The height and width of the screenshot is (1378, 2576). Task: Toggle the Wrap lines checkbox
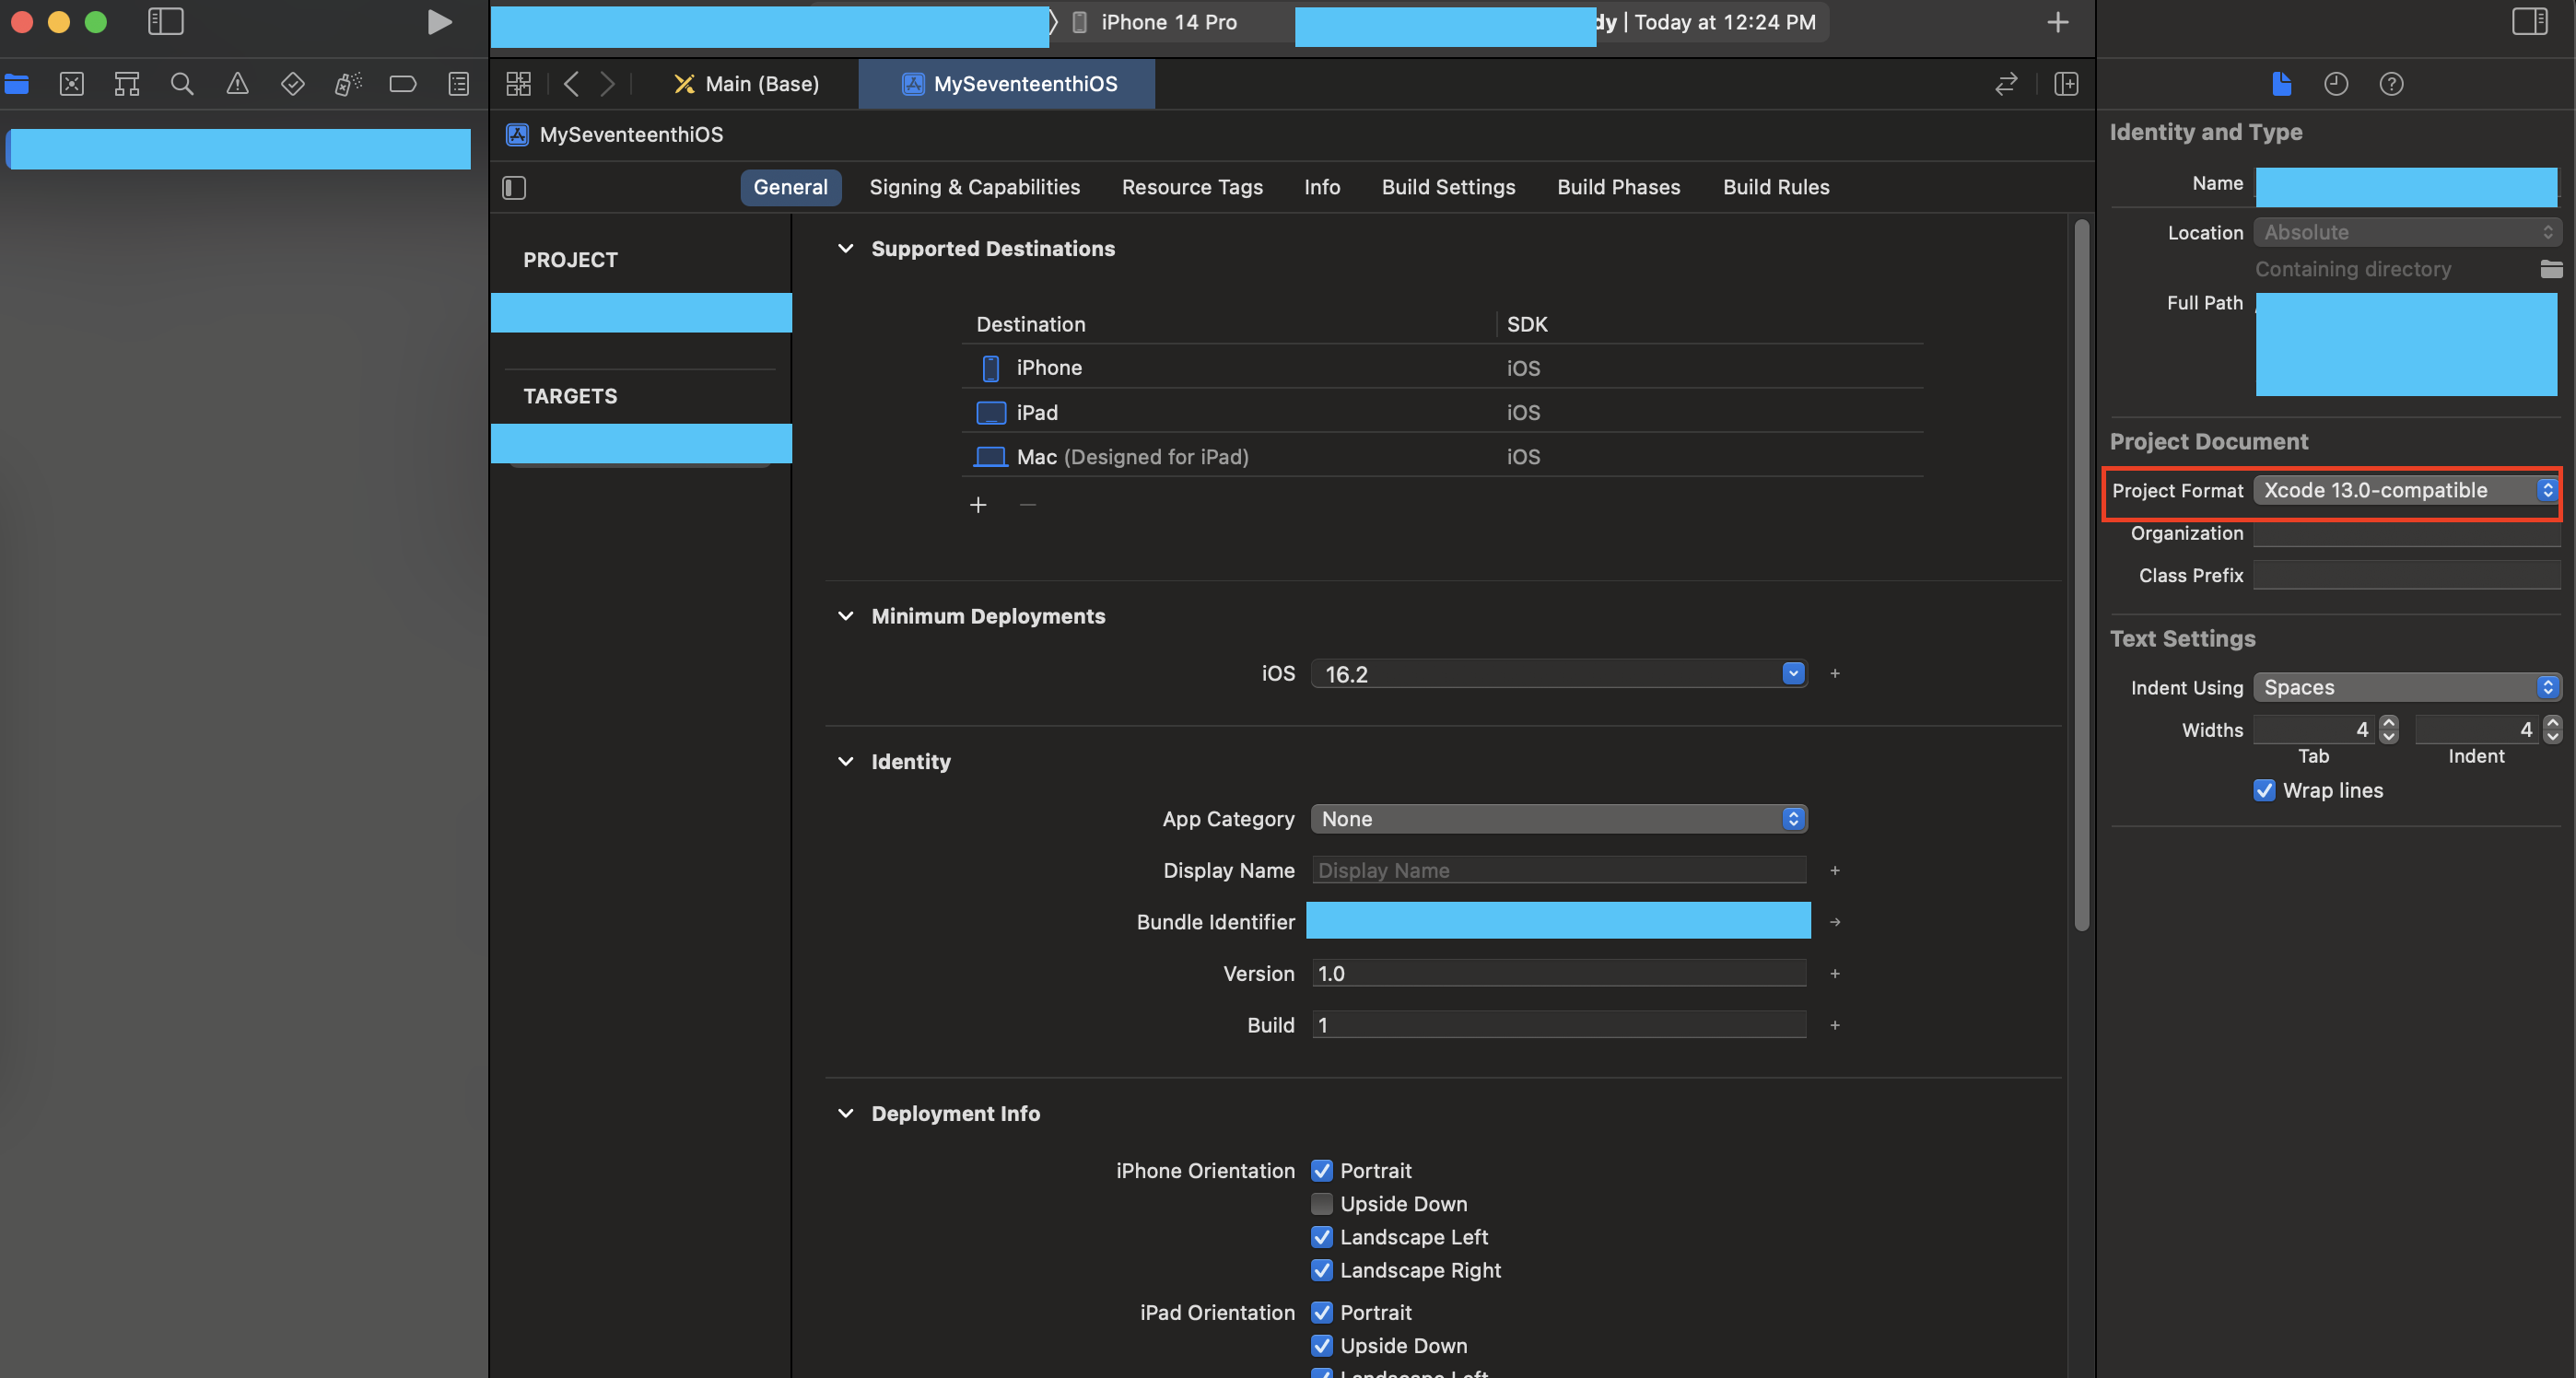(2264, 790)
